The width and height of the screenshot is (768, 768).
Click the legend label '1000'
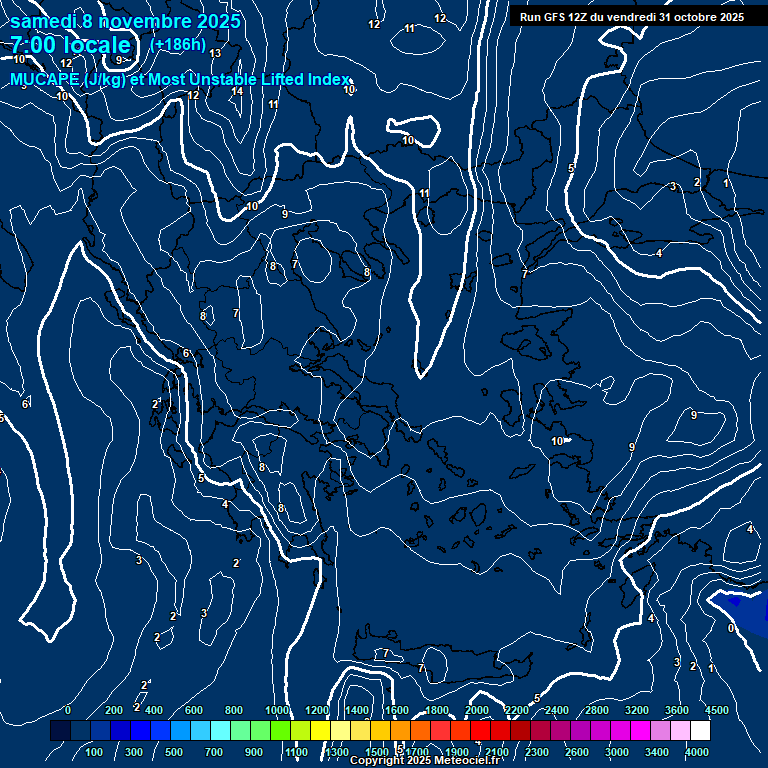pos(277,710)
